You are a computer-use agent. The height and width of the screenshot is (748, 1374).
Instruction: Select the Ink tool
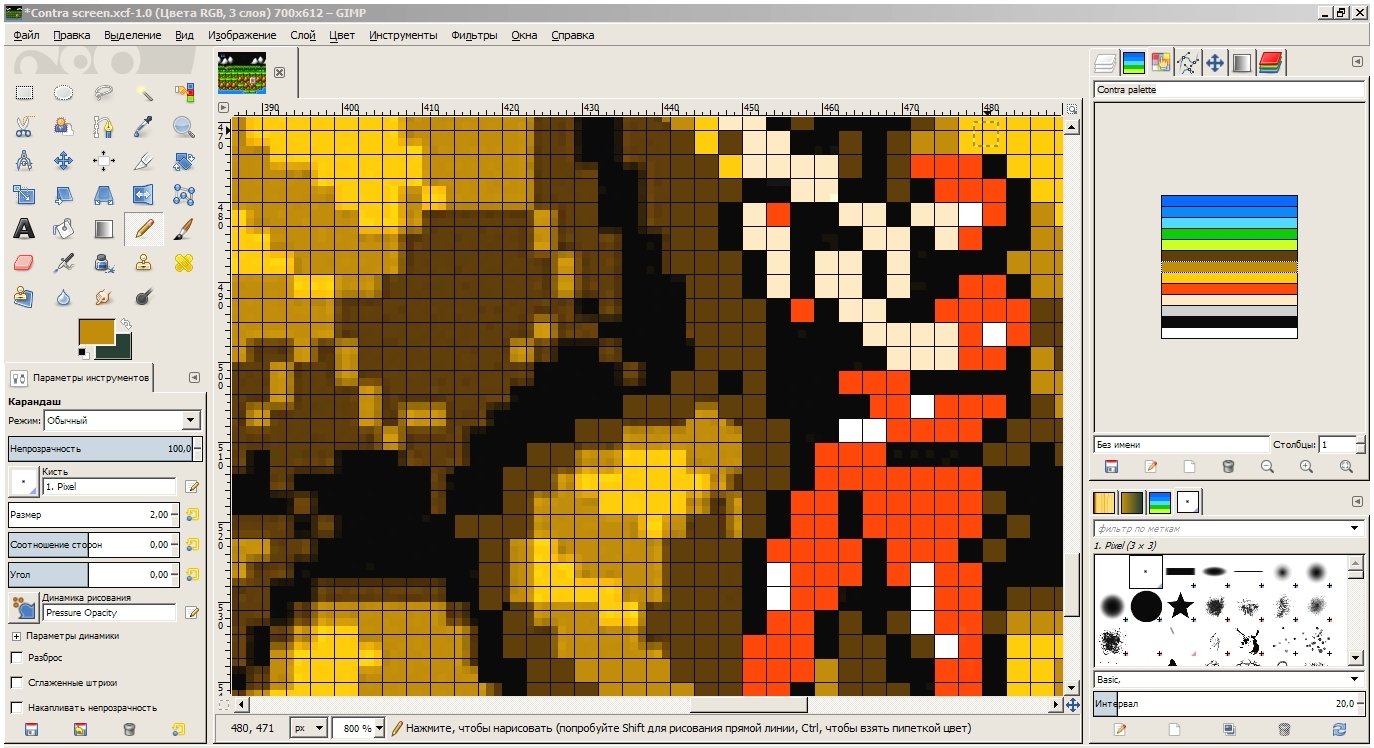point(104,263)
